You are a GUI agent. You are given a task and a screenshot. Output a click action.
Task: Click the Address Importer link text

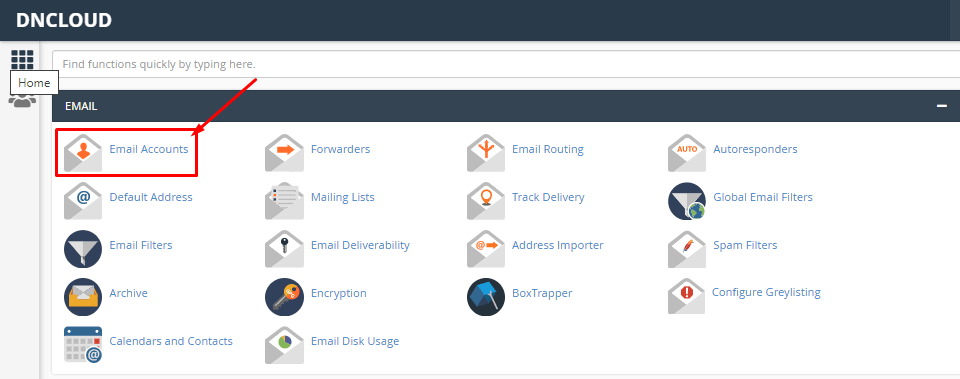pyautogui.click(x=558, y=245)
